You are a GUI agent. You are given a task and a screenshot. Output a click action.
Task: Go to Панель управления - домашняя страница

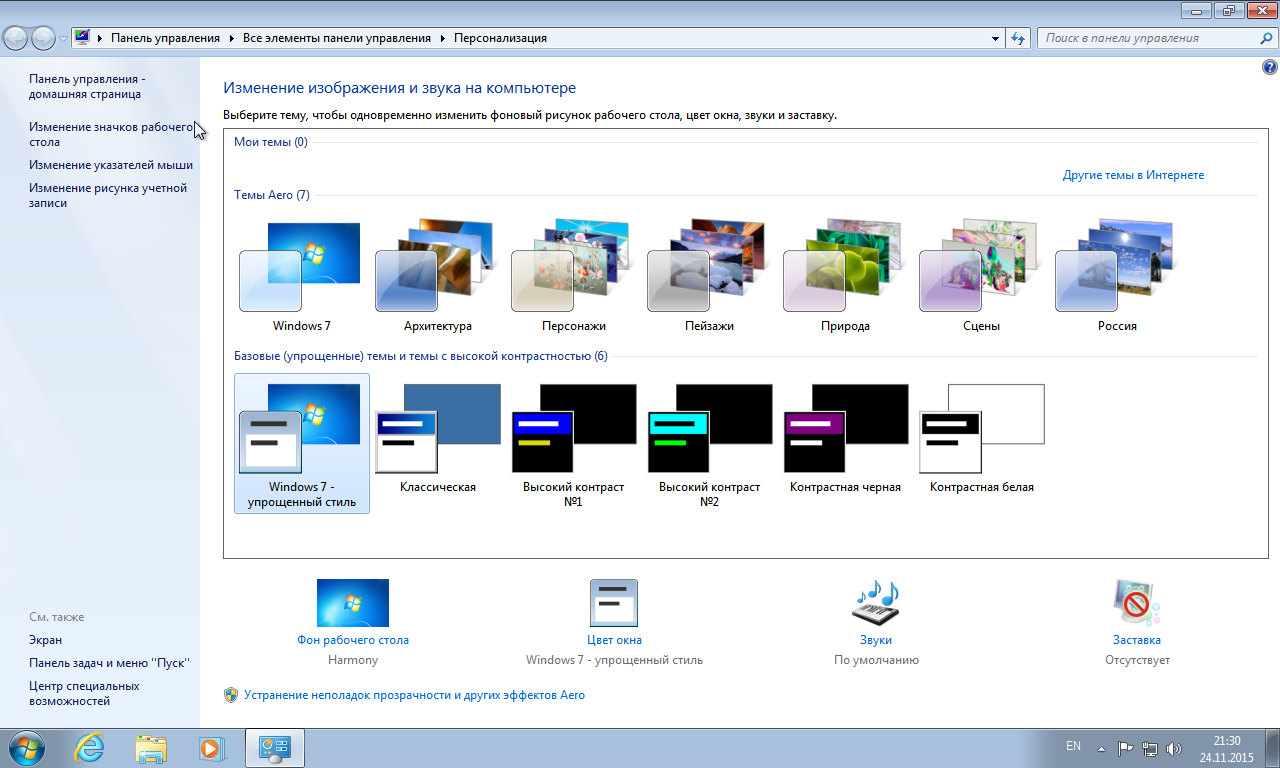point(87,86)
